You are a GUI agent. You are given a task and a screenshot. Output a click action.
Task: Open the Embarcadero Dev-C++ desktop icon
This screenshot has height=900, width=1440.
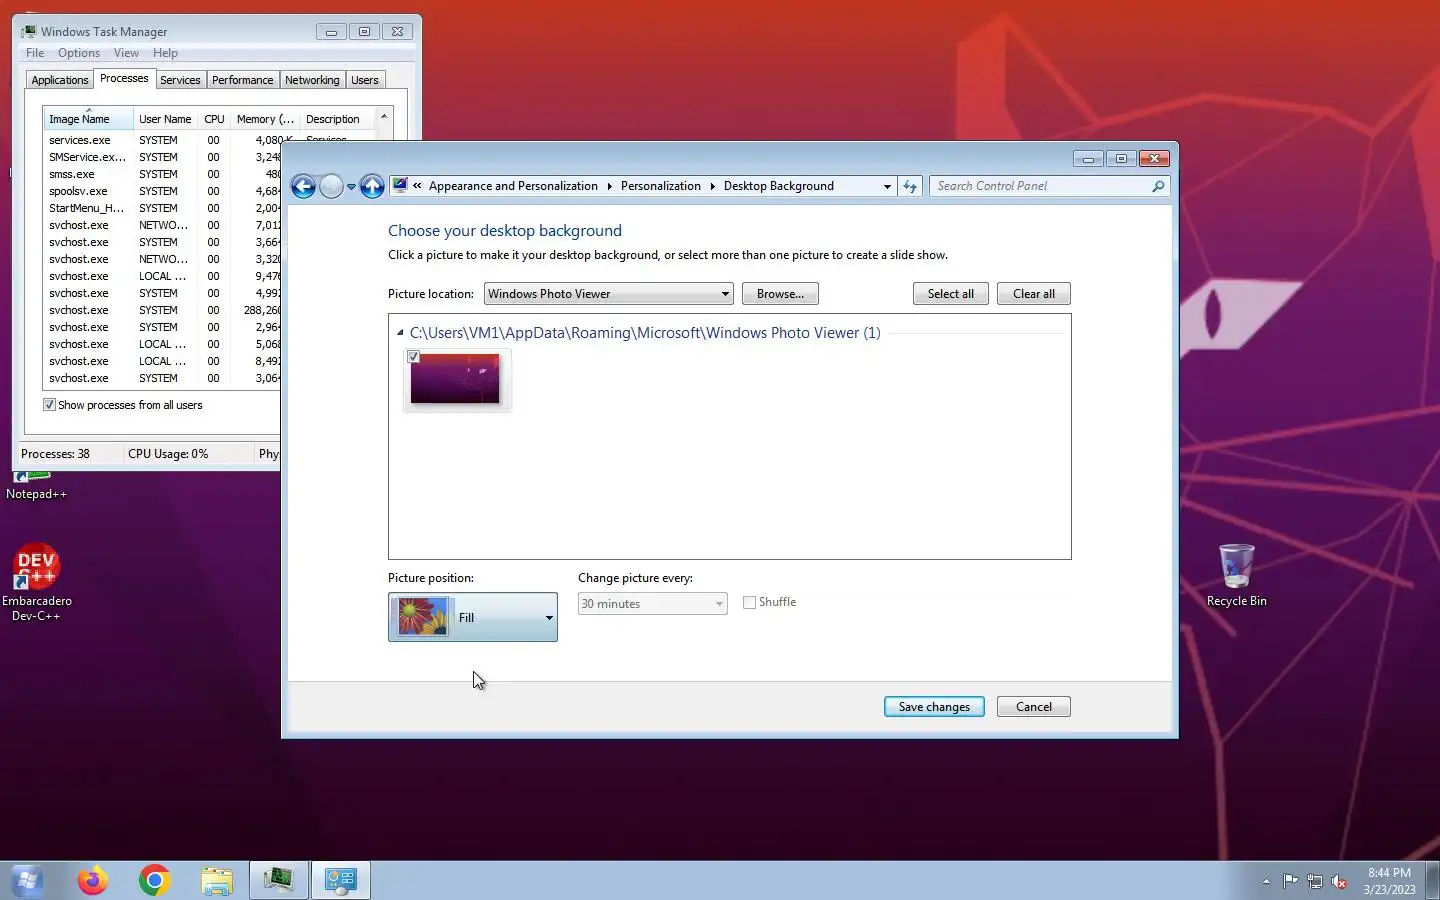point(37,583)
